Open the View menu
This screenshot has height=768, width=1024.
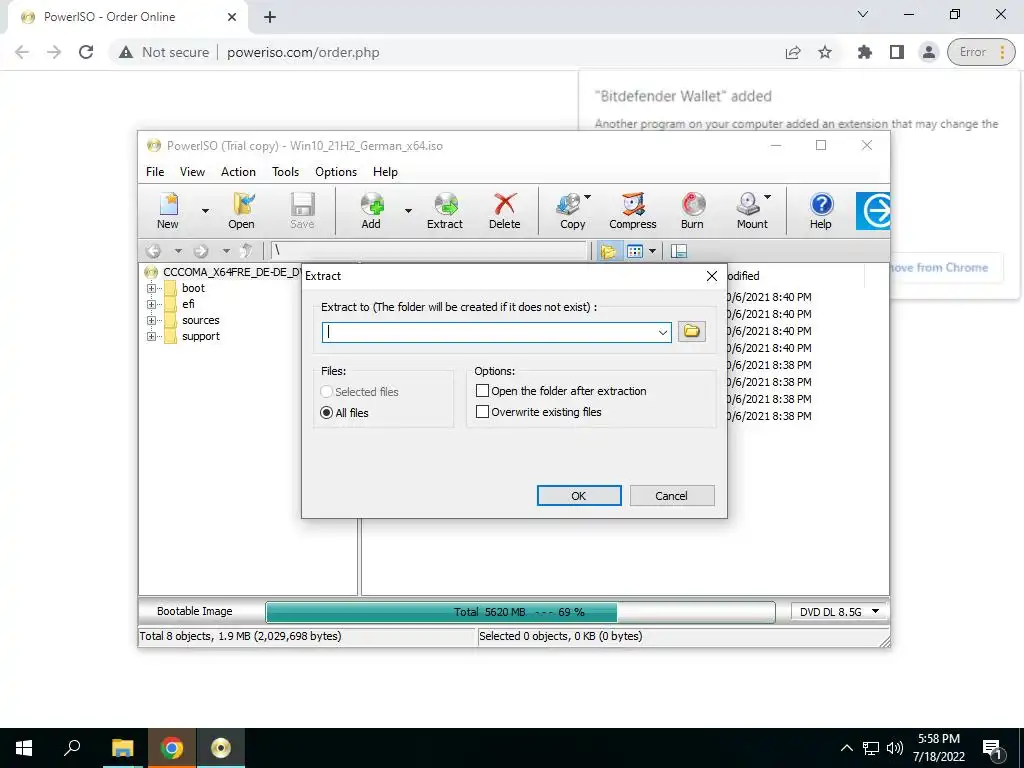tap(193, 172)
